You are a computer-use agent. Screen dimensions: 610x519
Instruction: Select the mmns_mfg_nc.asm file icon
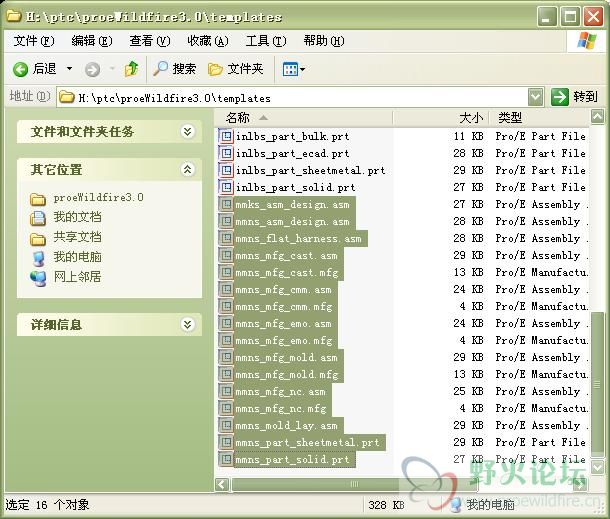[x=226, y=391]
